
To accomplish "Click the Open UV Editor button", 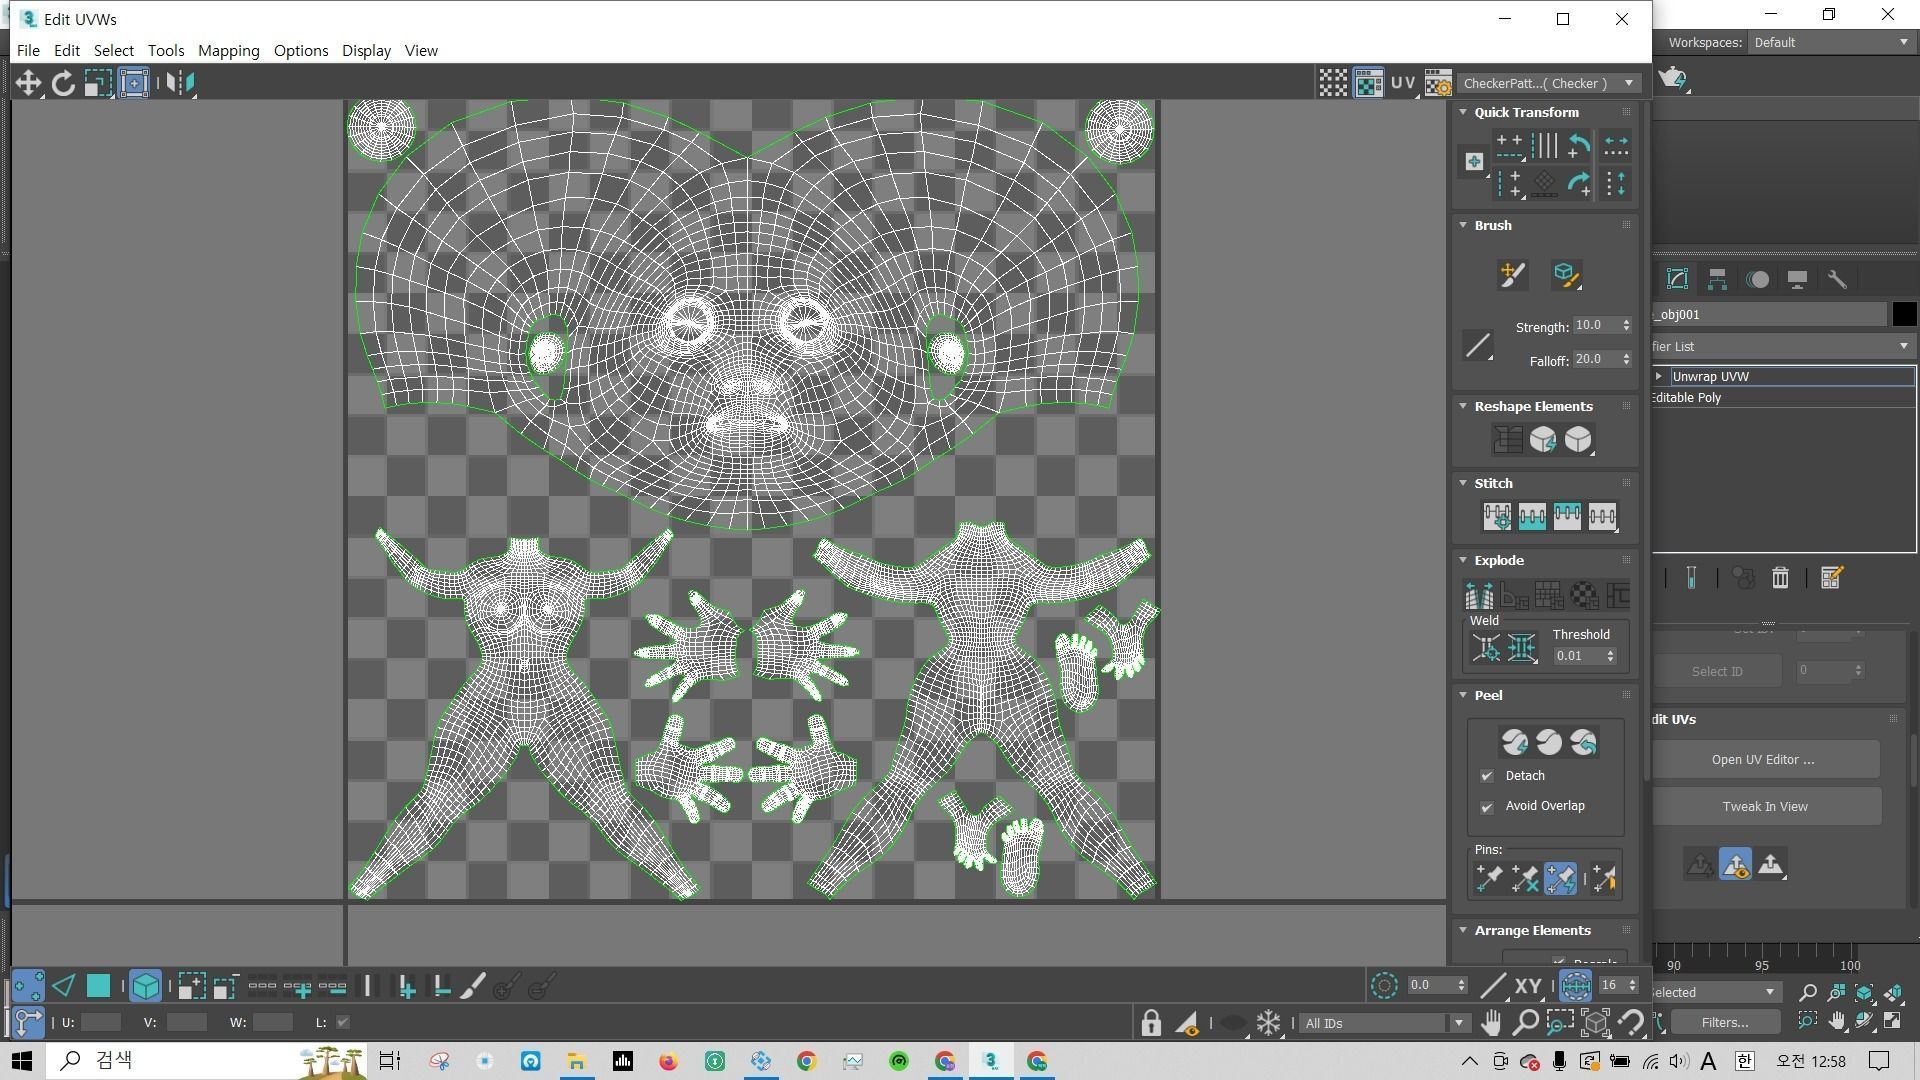I will tap(1762, 760).
